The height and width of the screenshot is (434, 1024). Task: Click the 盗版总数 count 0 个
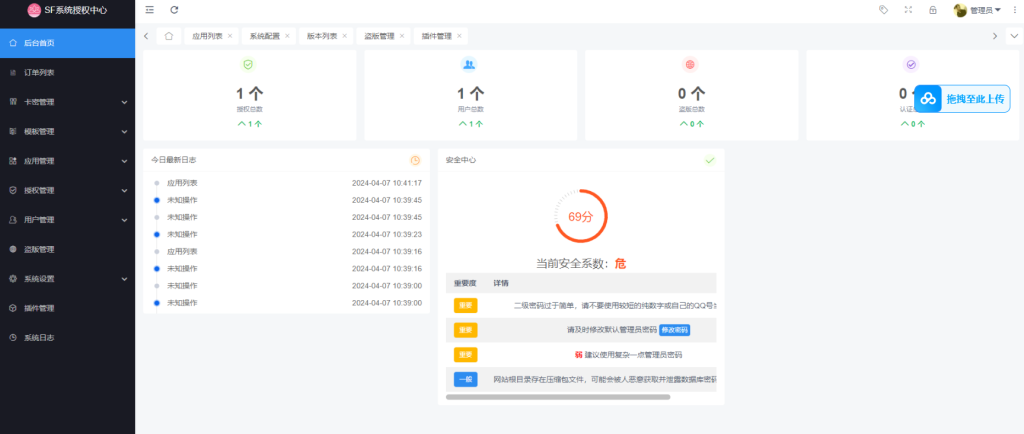point(692,93)
